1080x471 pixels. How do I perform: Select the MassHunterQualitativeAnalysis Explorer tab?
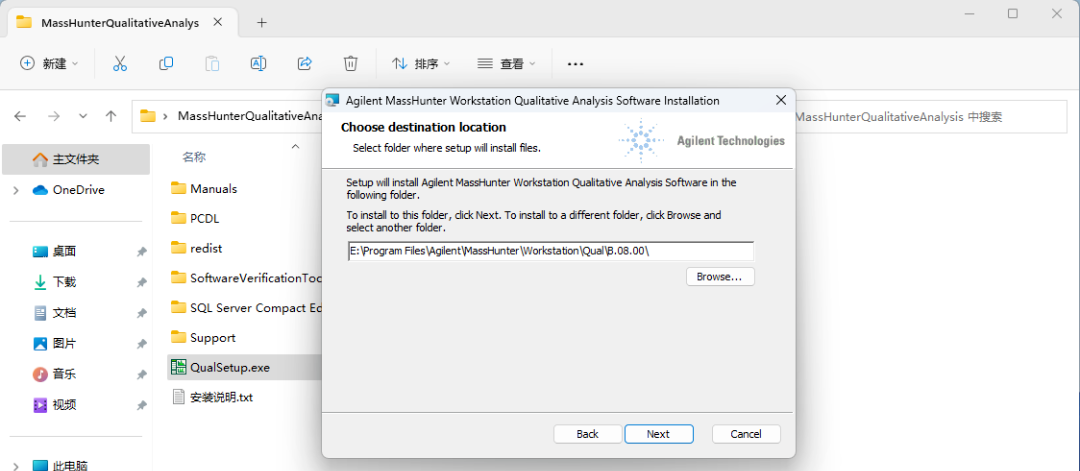119,23
